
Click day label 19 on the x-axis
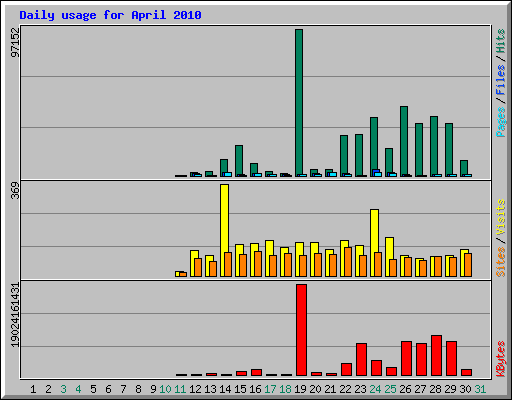pyautogui.click(x=300, y=389)
